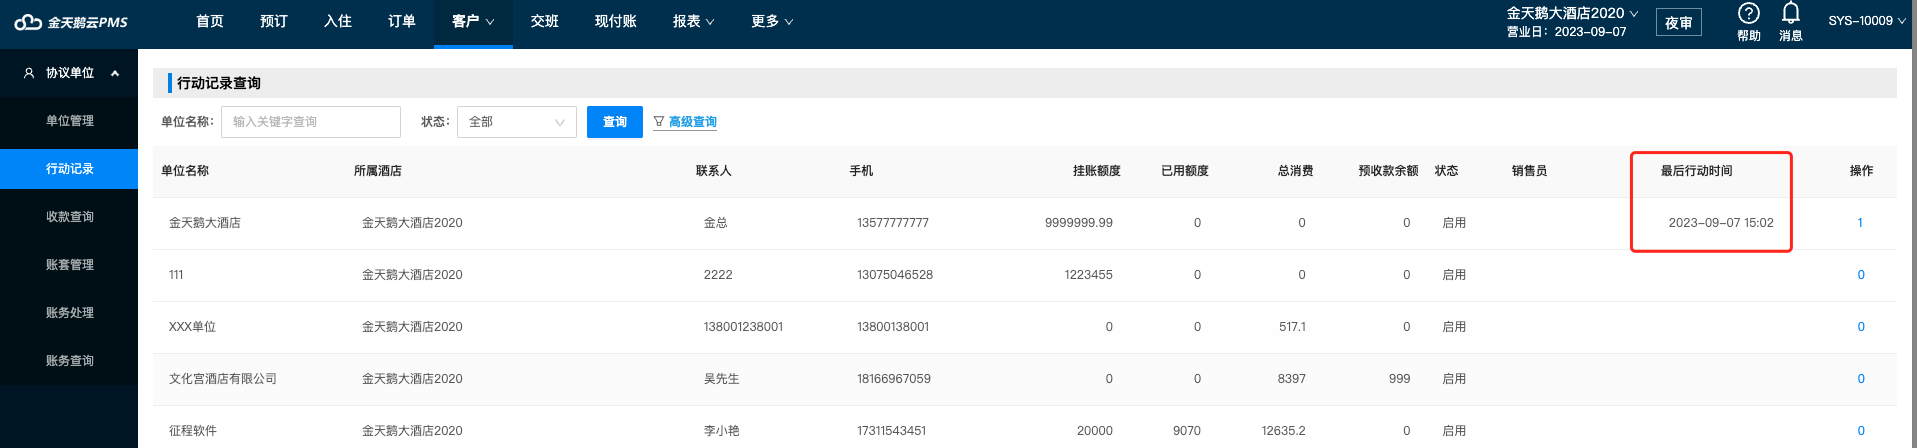Click the 2023-09-07 15:02 action time cell
1917x448 pixels.
[1721, 223]
